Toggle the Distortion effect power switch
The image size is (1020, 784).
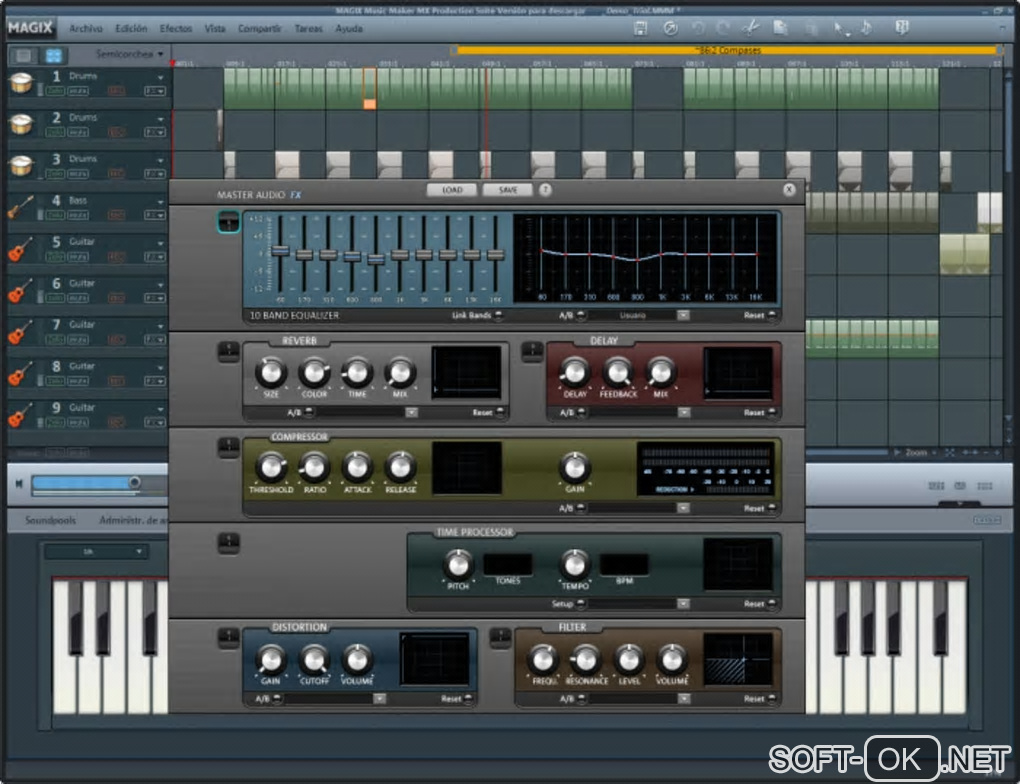click(x=228, y=638)
